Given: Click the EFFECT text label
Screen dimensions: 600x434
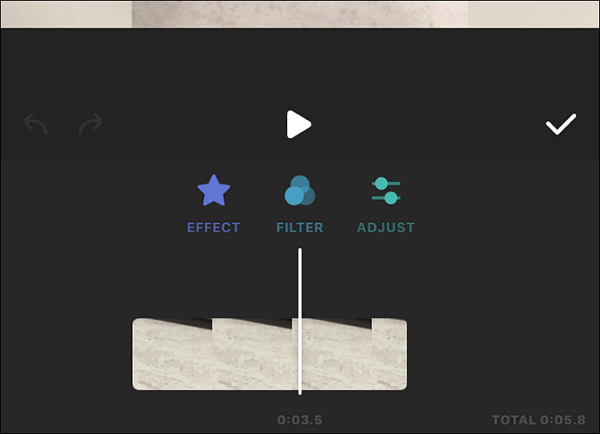Looking at the screenshot, I should [x=214, y=228].
